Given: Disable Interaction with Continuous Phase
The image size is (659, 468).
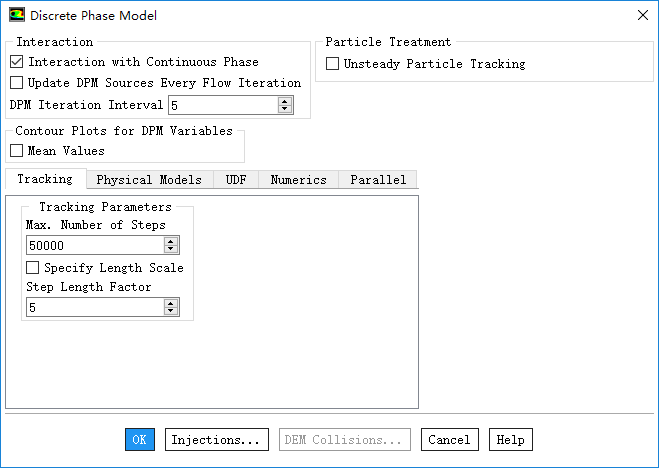Looking at the screenshot, I should click(x=16, y=63).
